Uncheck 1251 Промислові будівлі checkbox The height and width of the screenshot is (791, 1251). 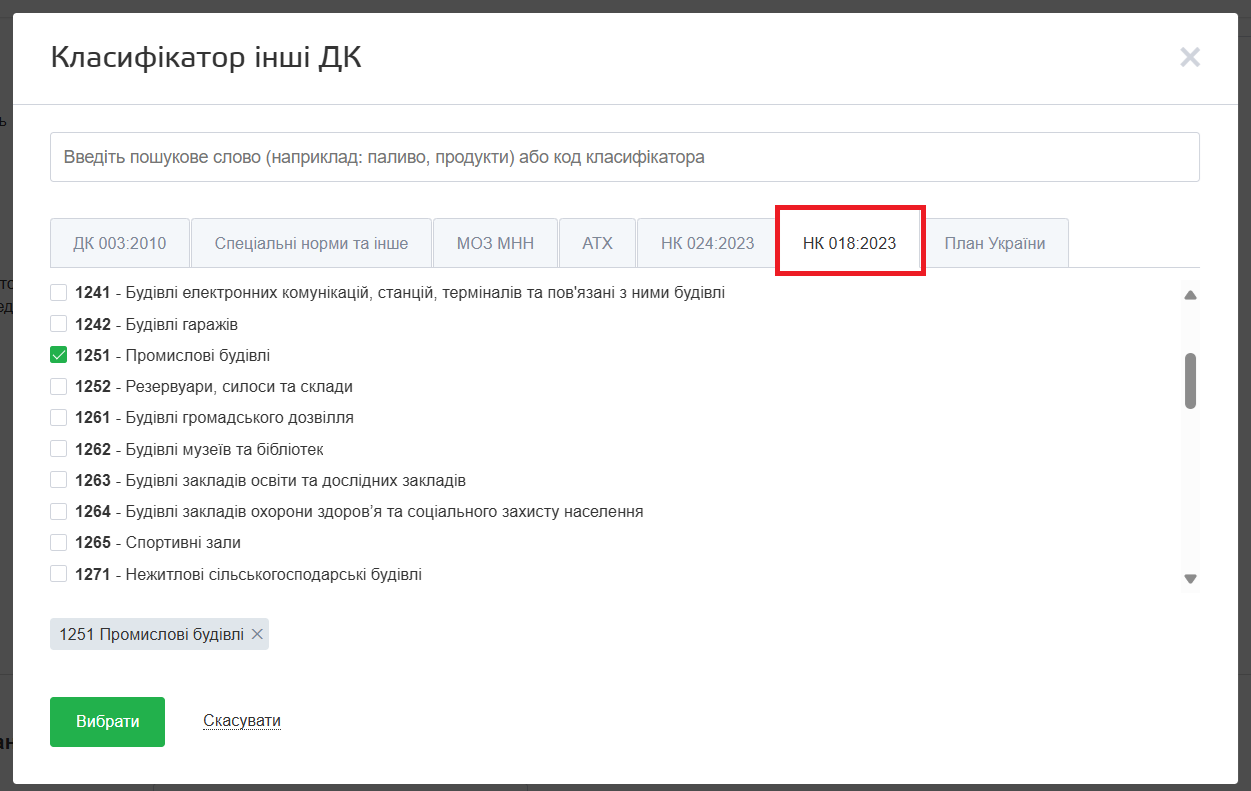(59, 355)
